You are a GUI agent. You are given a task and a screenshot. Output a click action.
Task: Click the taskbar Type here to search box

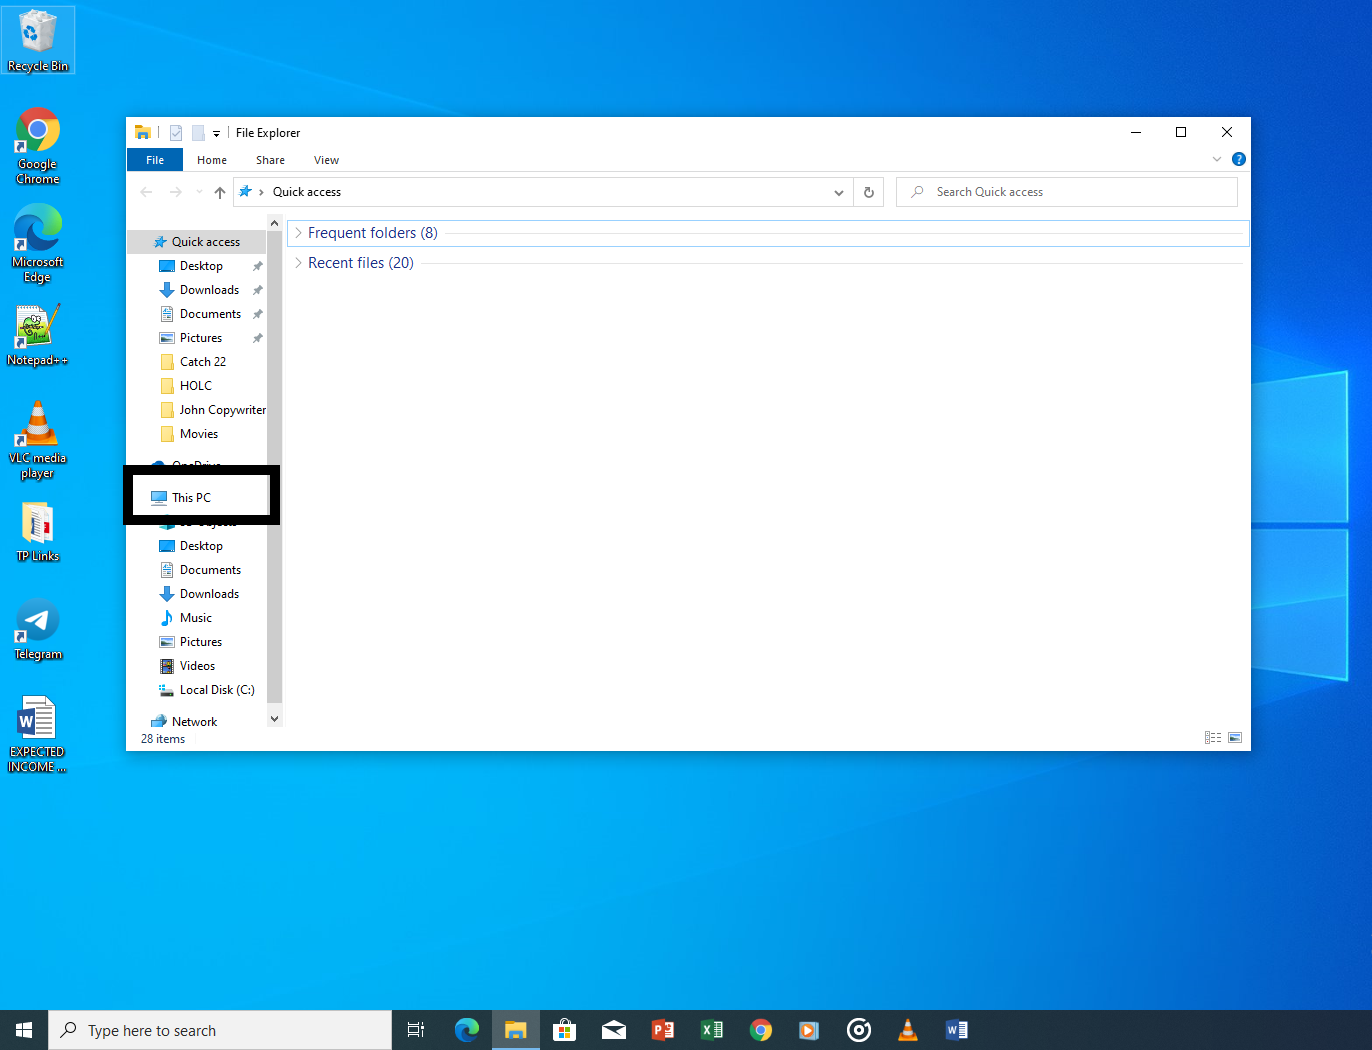coord(220,1030)
